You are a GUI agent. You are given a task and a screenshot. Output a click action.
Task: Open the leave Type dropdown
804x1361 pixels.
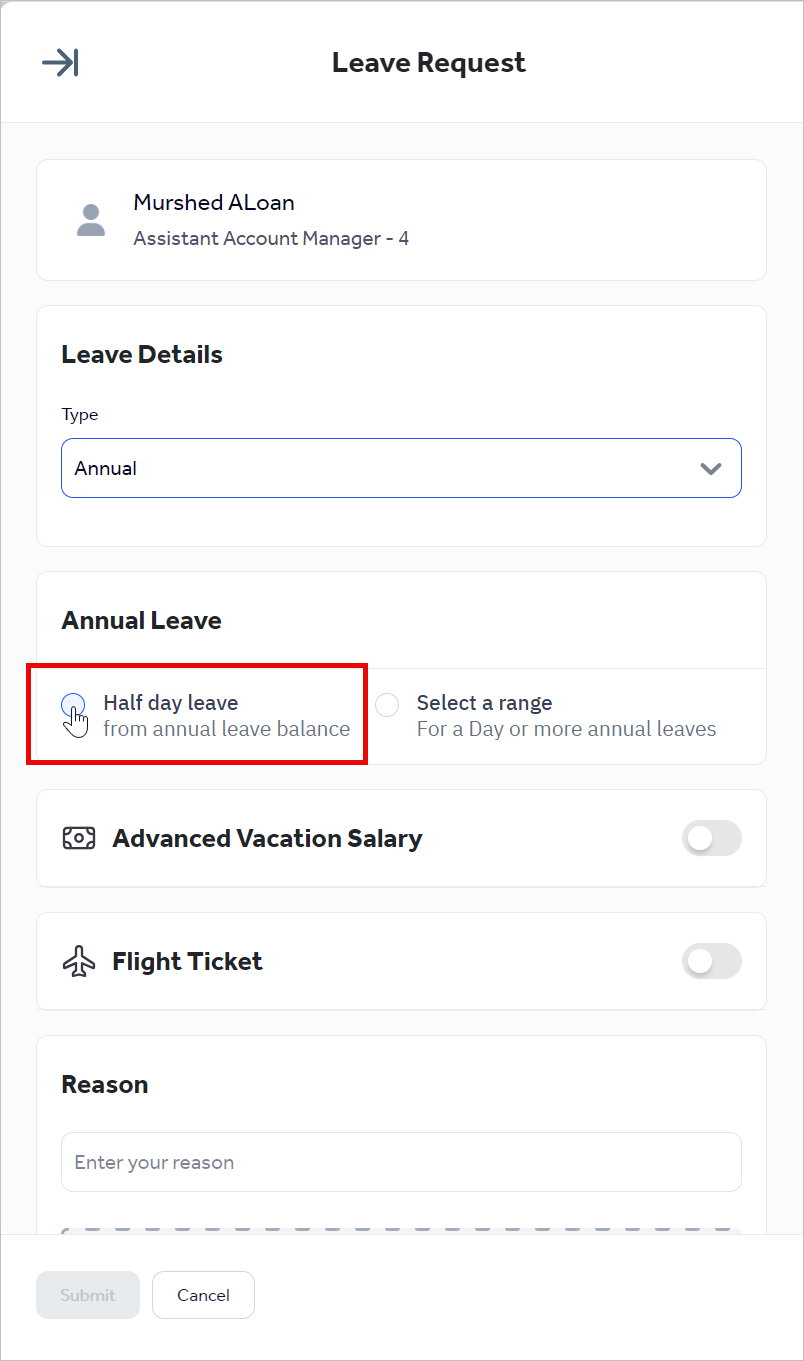click(x=401, y=467)
